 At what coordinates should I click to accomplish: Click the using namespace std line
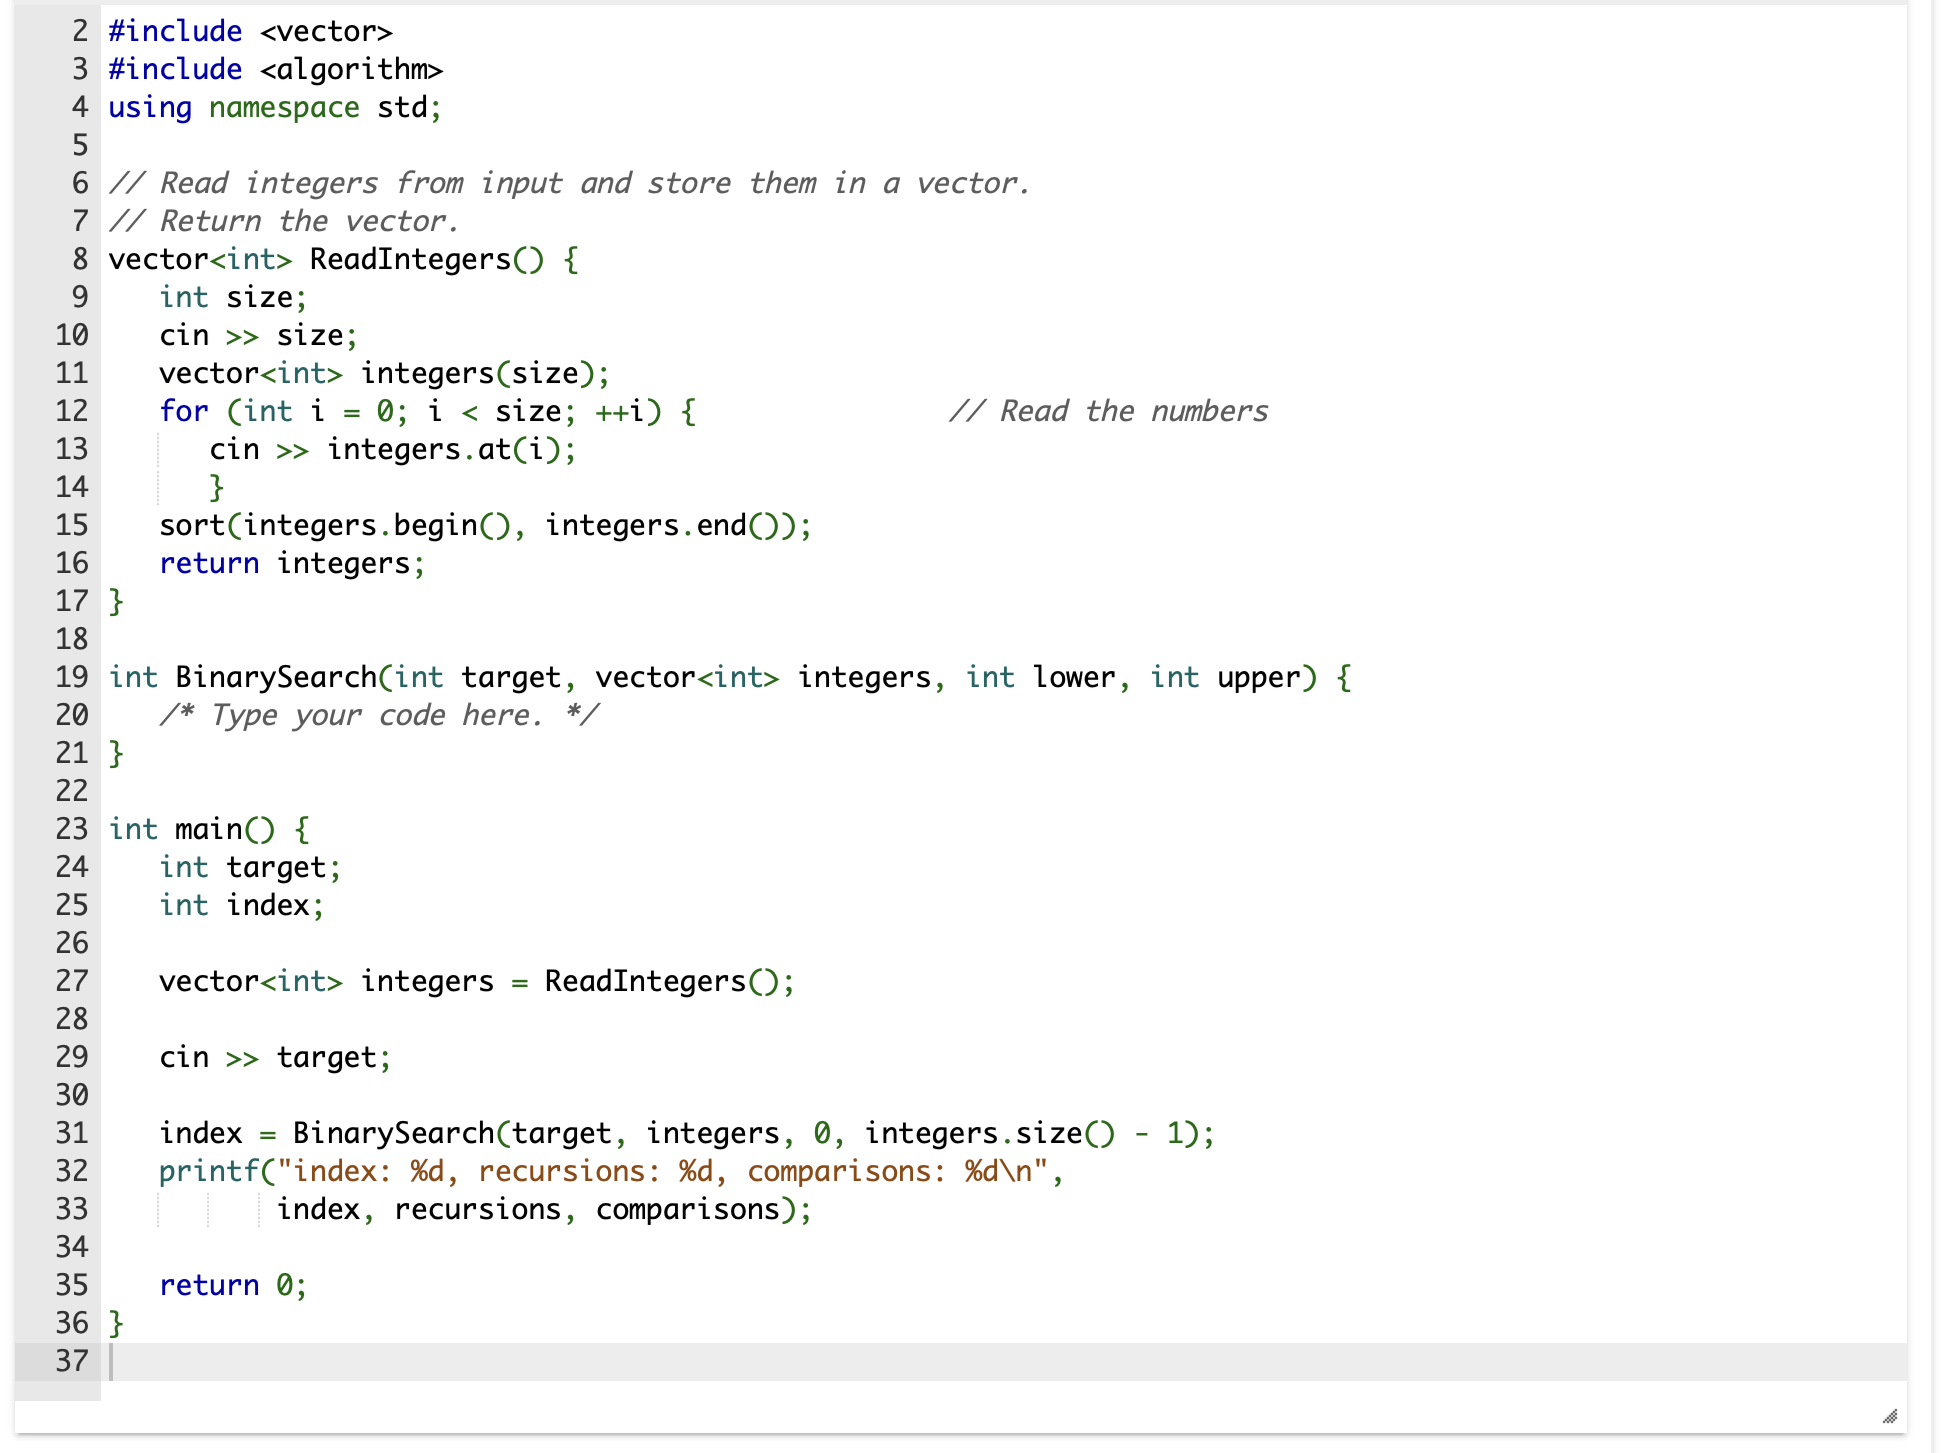[x=275, y=107]
